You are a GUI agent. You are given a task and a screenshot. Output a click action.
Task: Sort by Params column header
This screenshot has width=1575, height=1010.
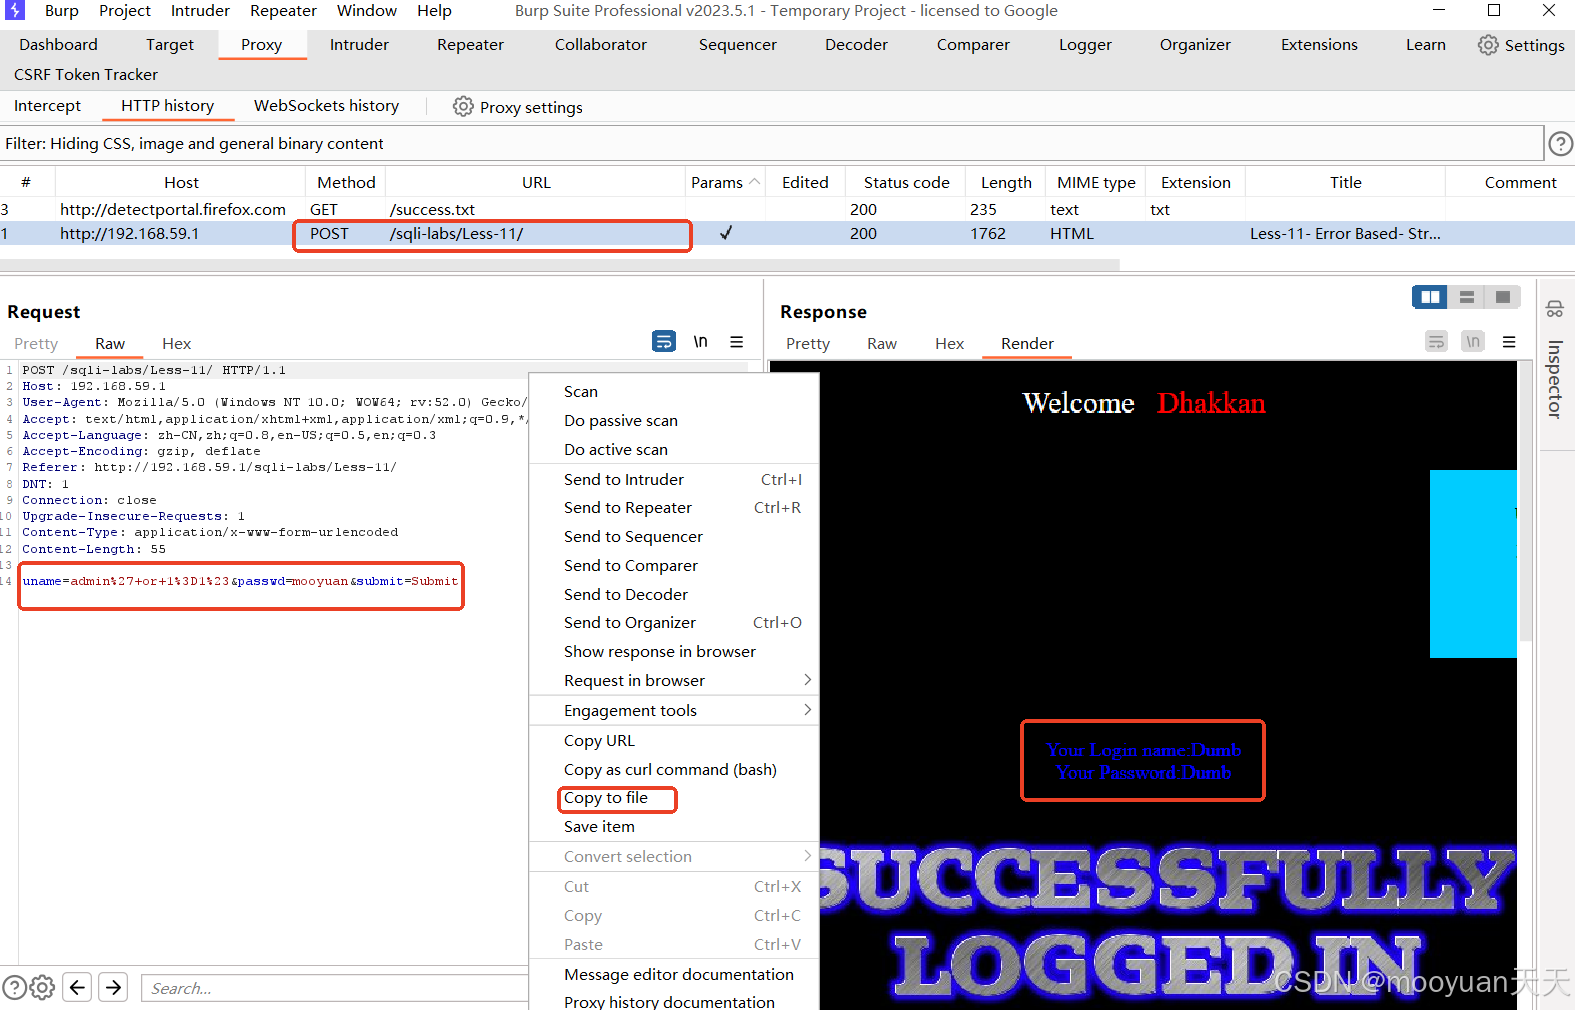tap(725, 182)
